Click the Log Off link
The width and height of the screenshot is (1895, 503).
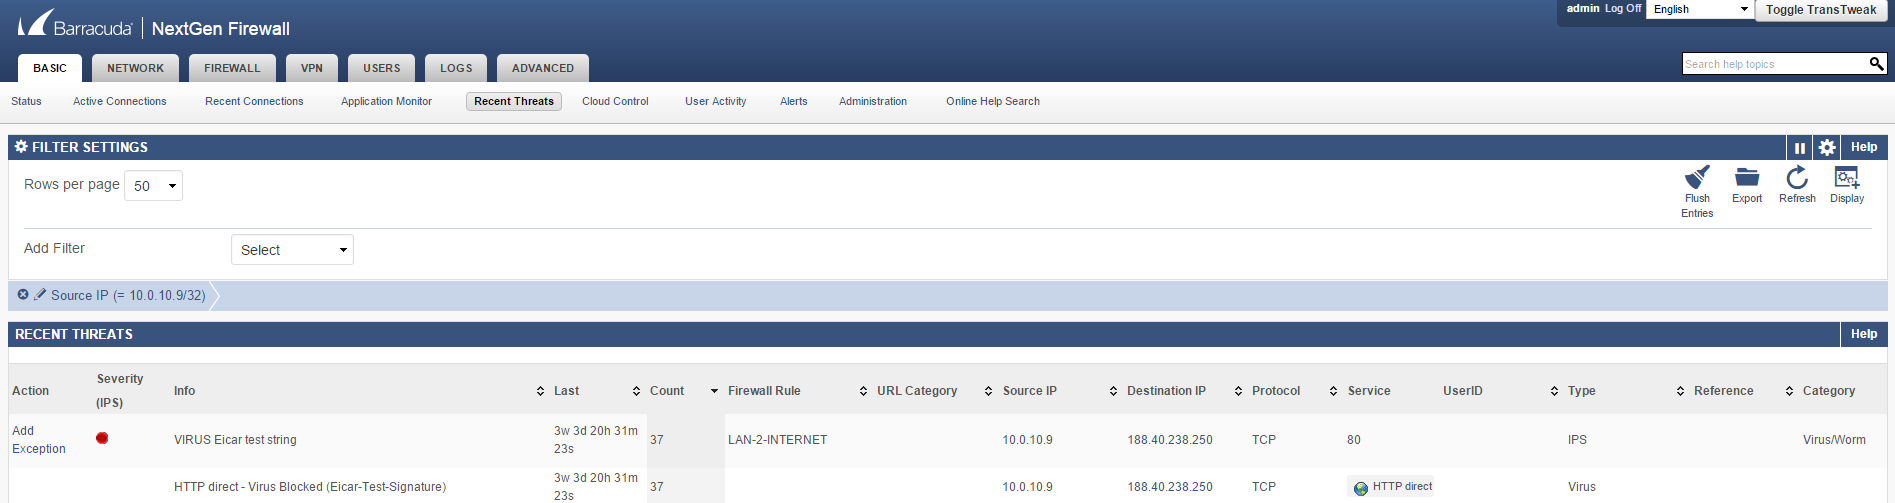(1623, 8)
